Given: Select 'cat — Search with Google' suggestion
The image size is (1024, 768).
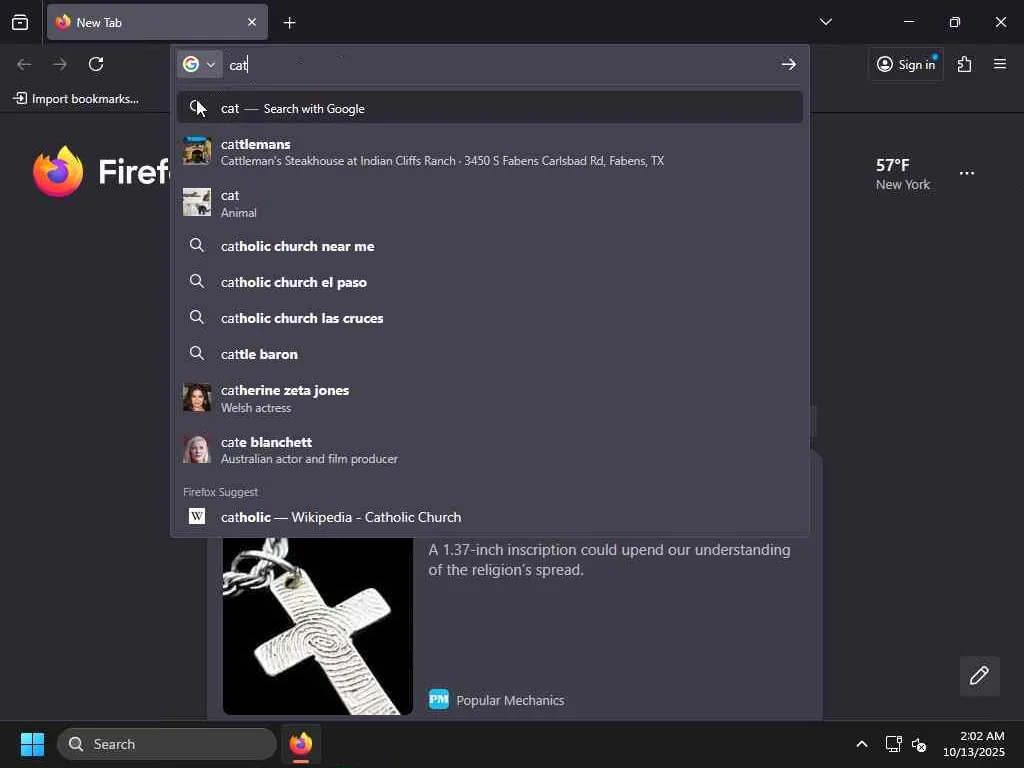Looking at the screenshot, I should click(x=490, y=108).
